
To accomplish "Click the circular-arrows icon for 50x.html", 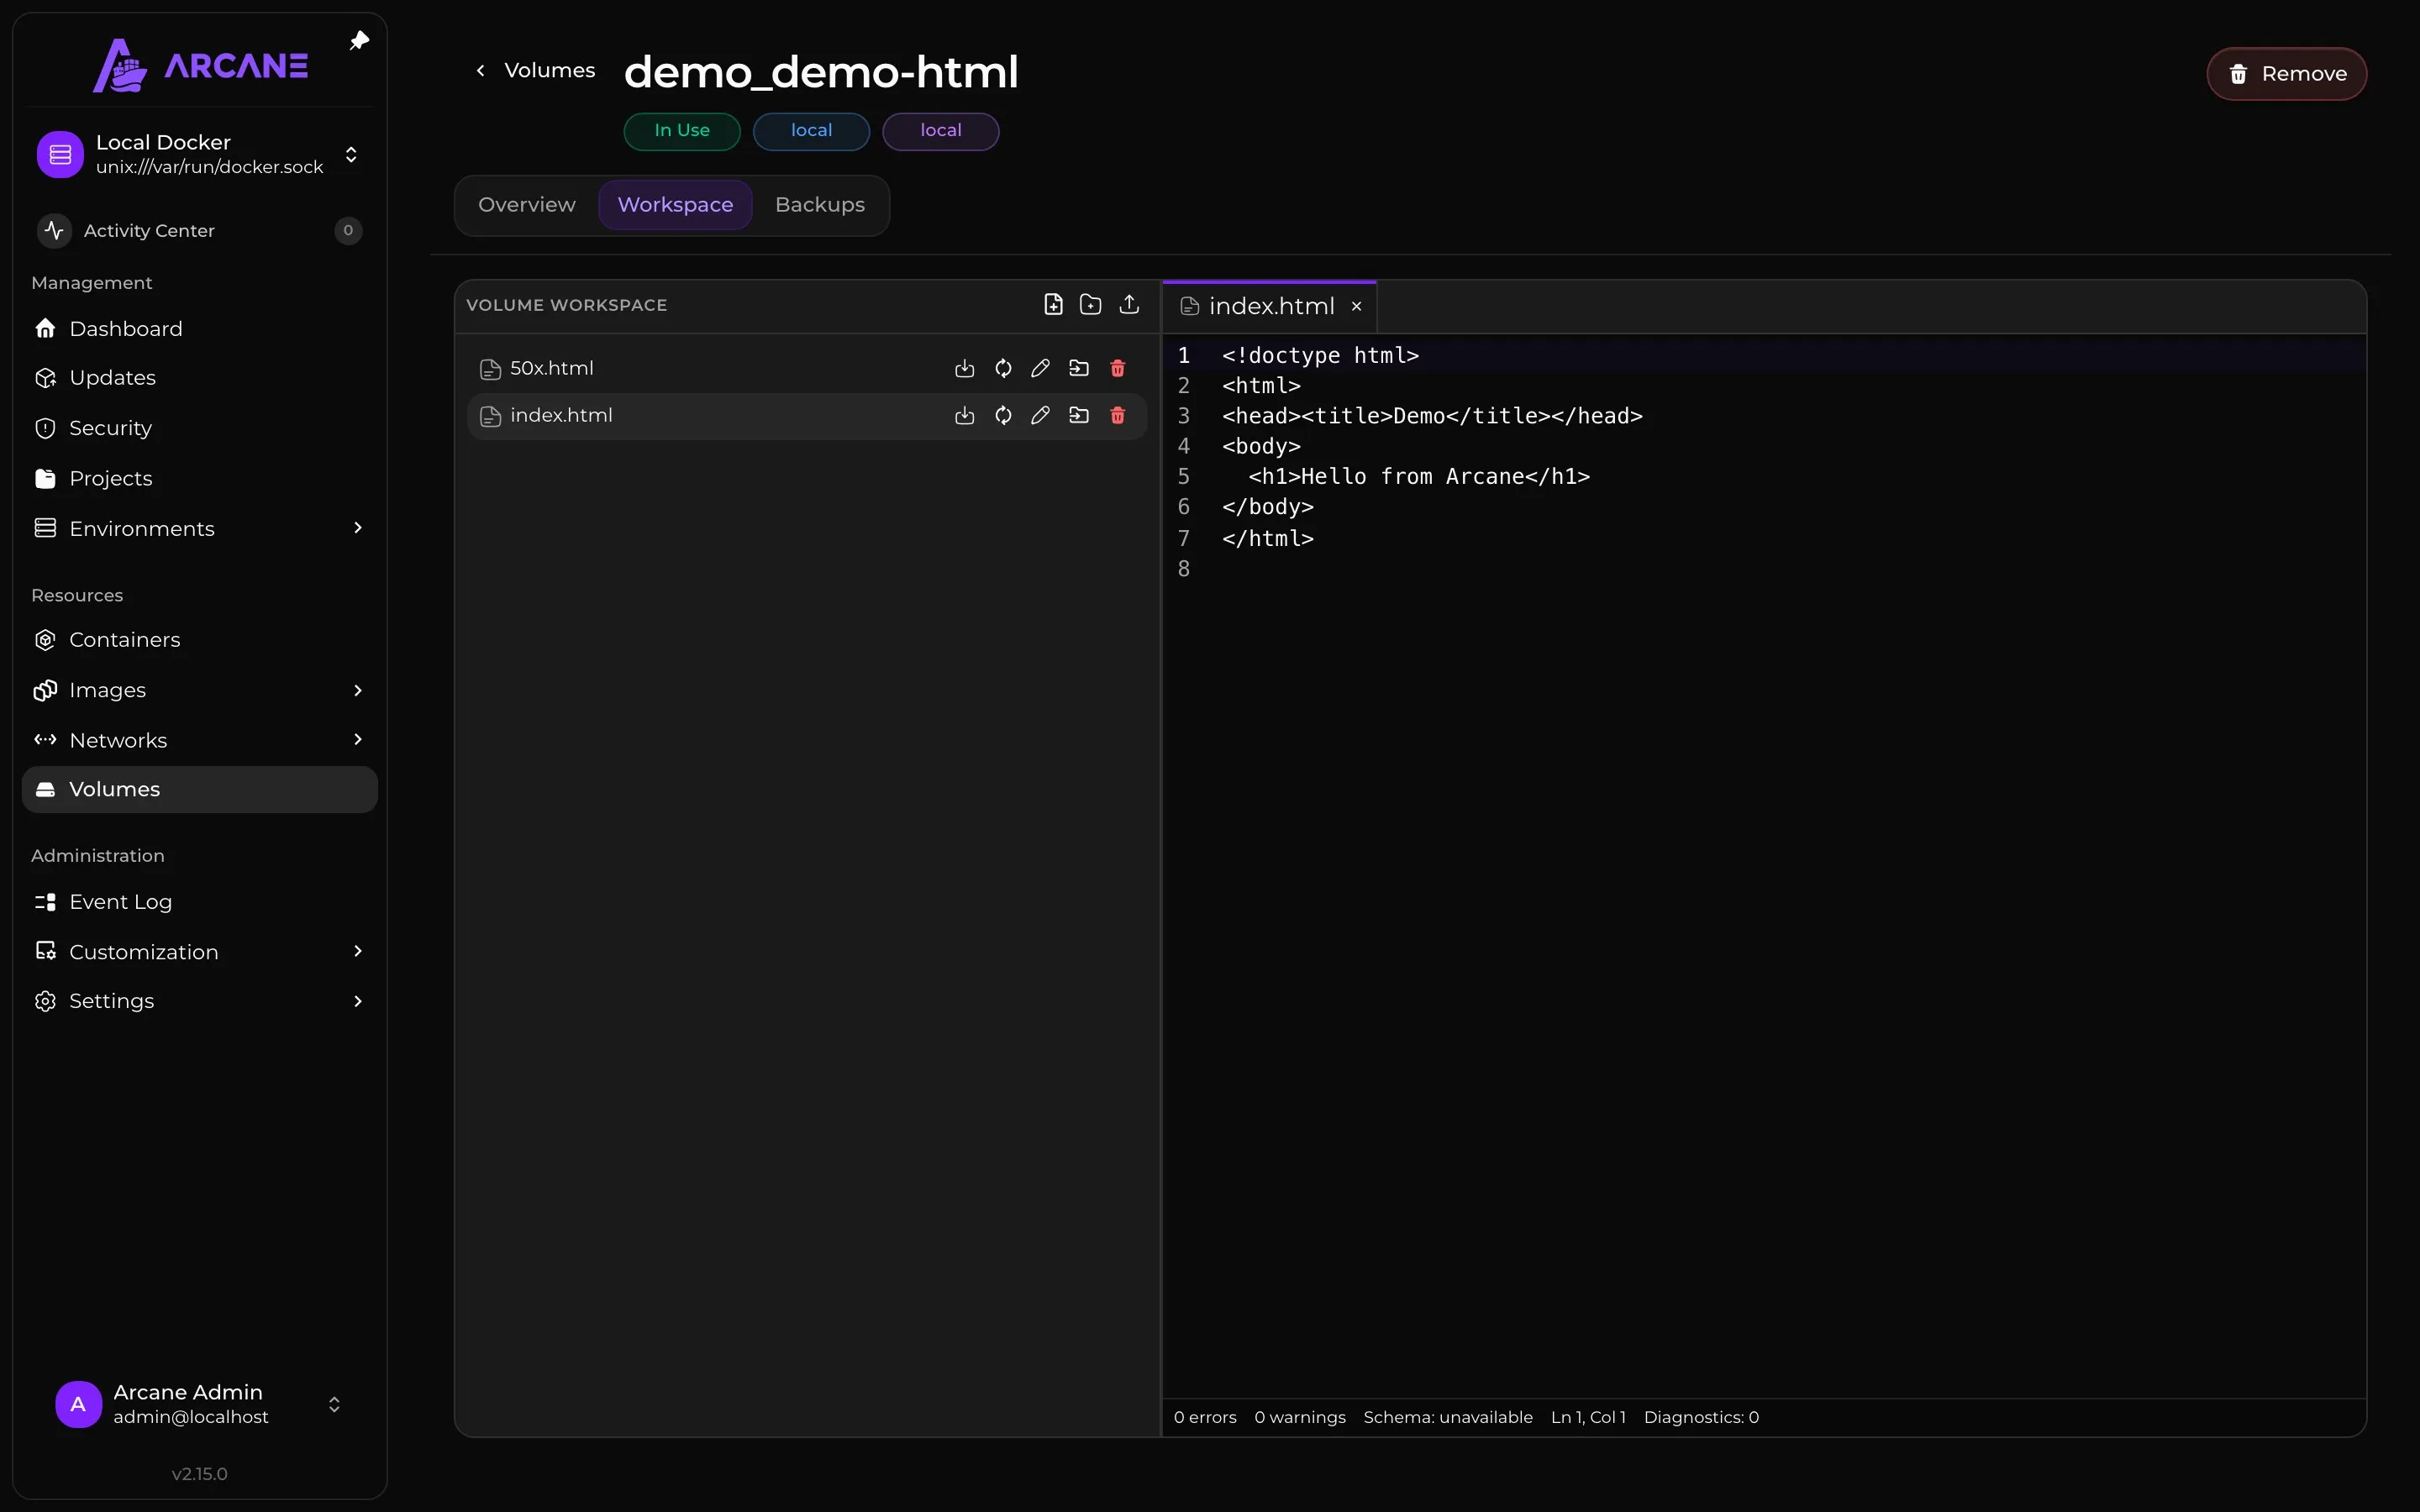I will [x=1003, y=369].
